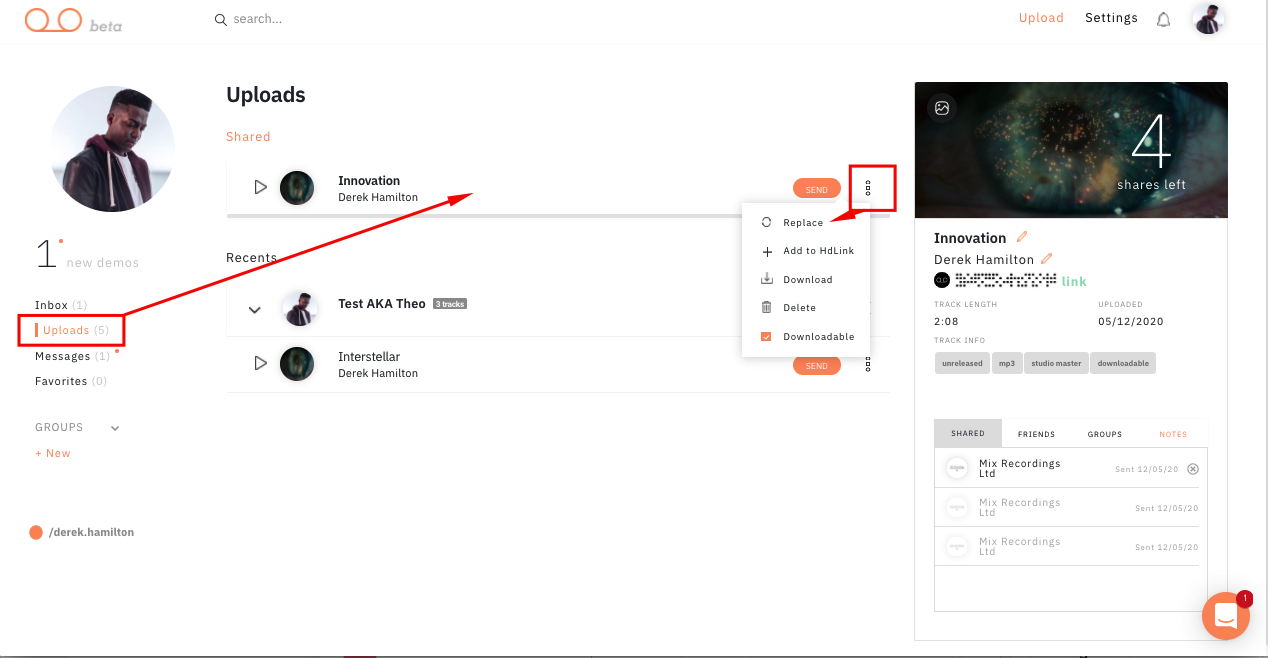Switch to the GROUPS tab

1105,434
